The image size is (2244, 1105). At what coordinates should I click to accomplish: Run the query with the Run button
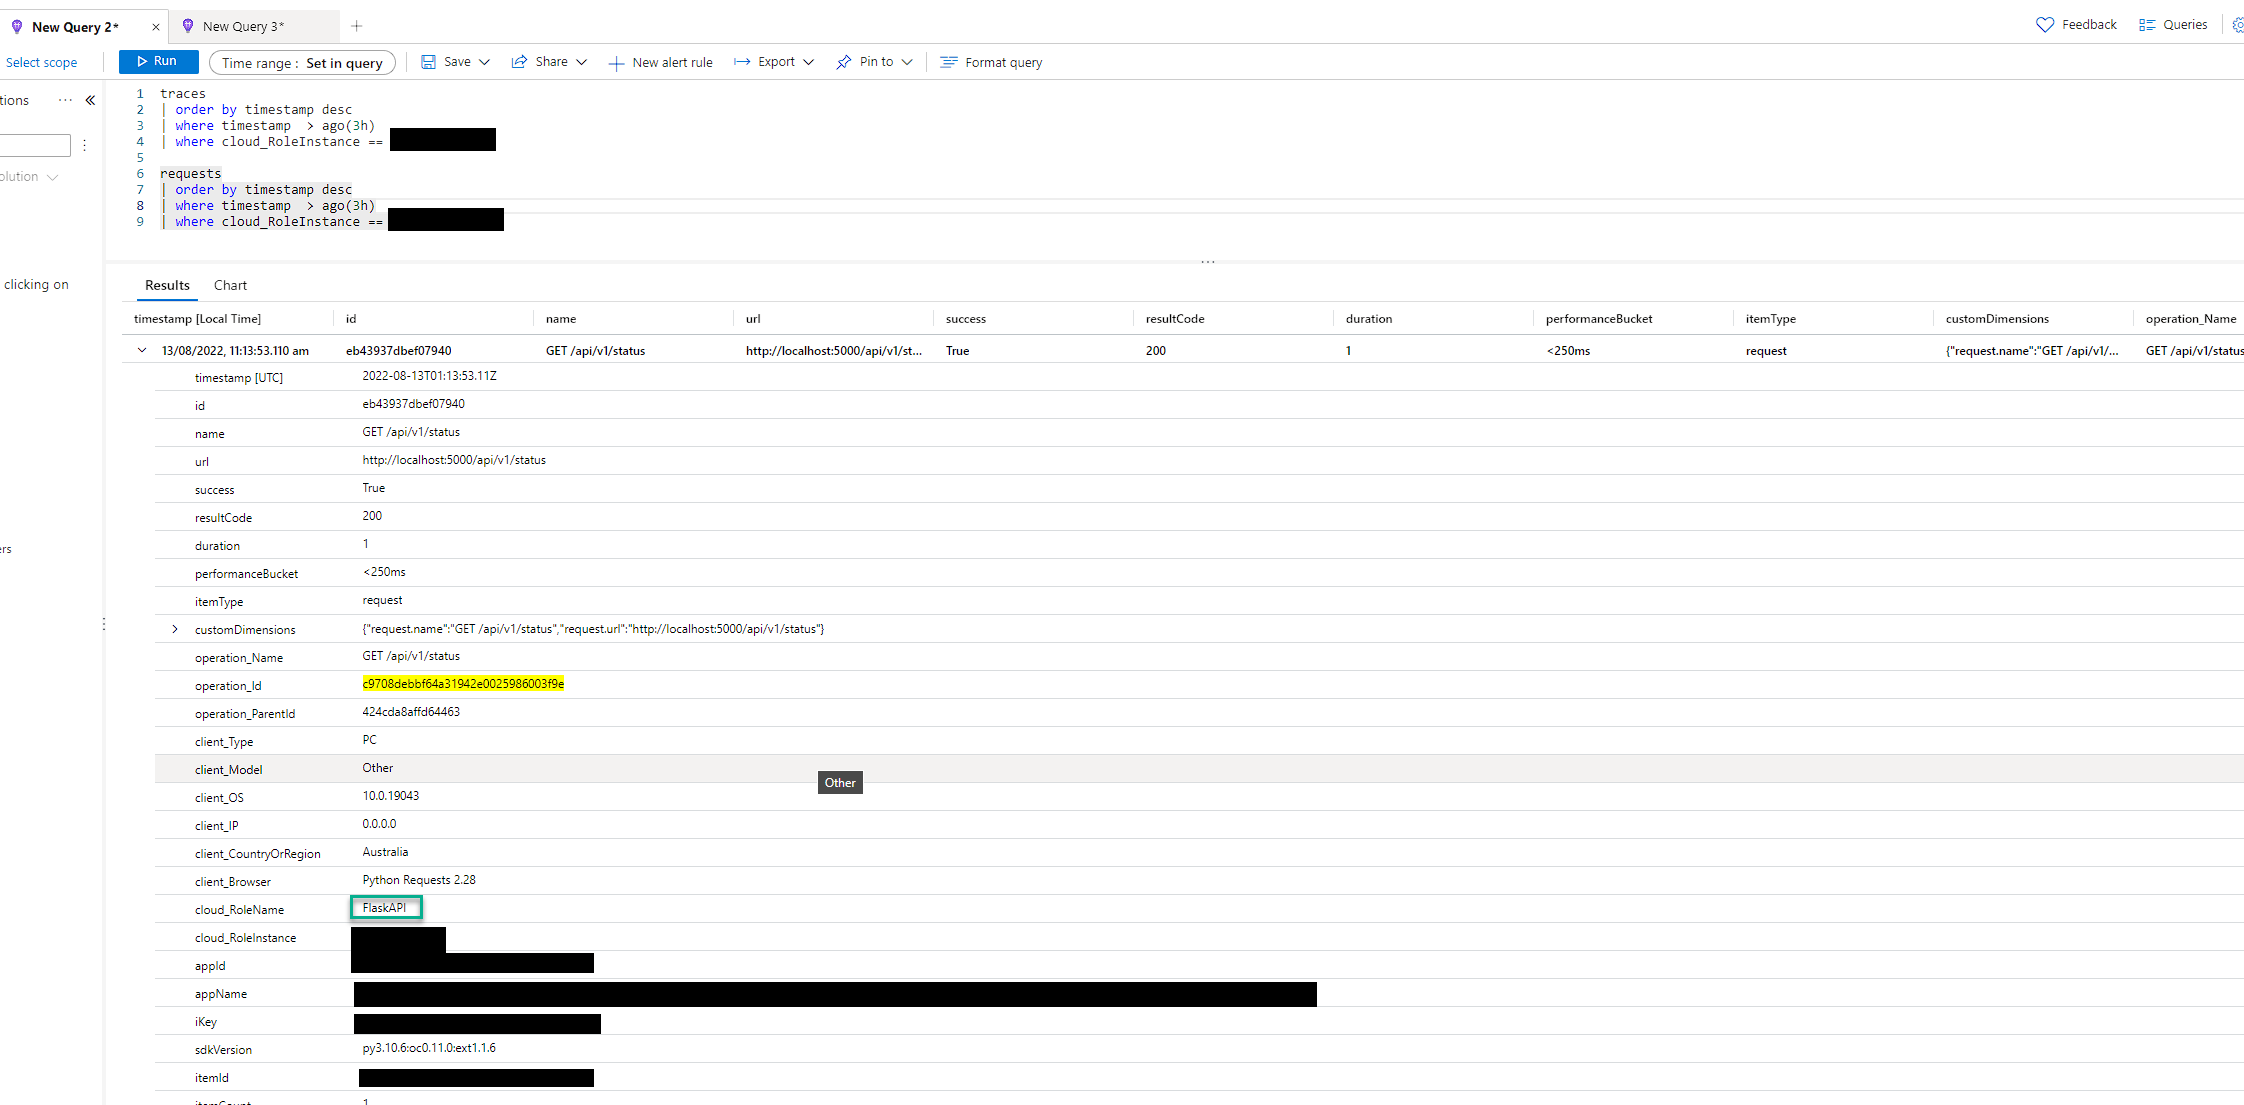[x=158, y=62]
